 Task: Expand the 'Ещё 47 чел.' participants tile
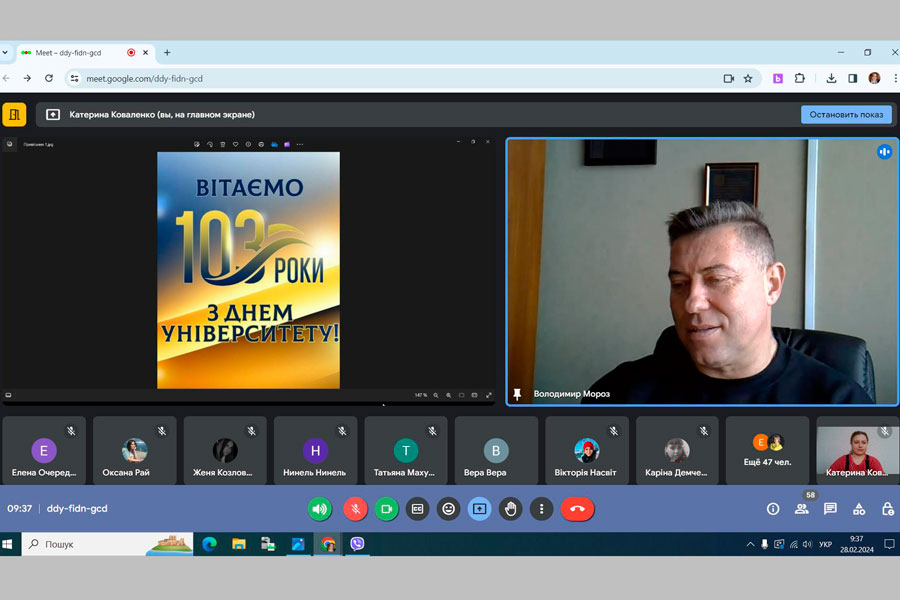(767, 451)
